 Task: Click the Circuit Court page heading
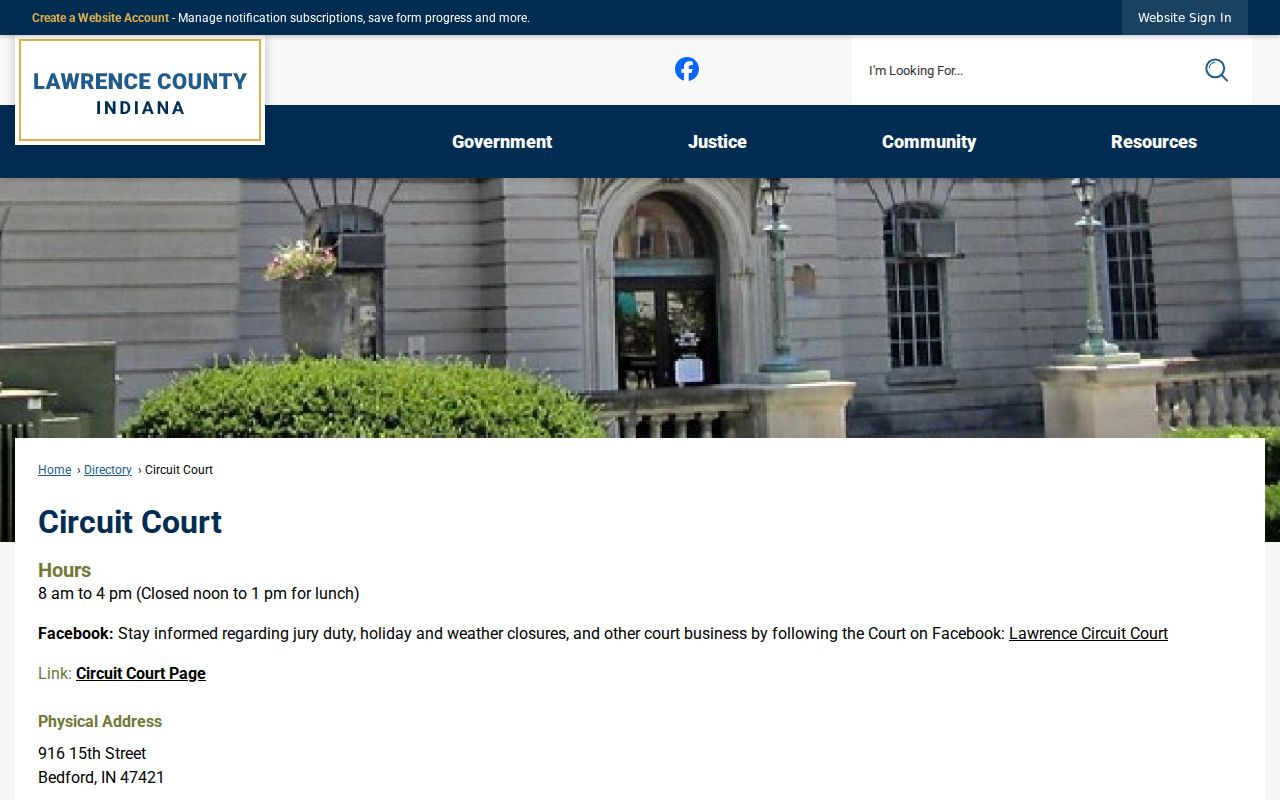tap(130, 522)
